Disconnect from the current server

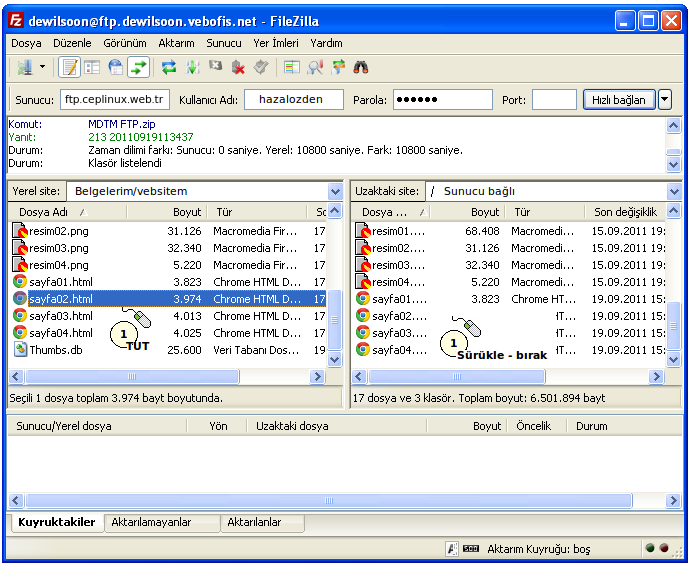(238, 68)
